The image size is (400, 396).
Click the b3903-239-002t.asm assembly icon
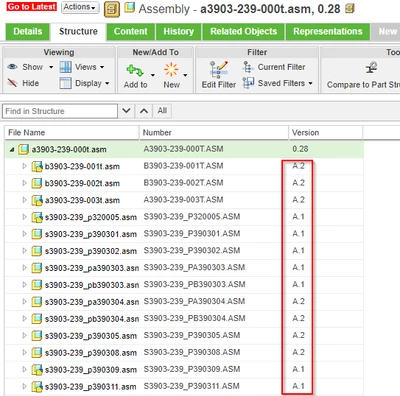click(x=37, y=183)
